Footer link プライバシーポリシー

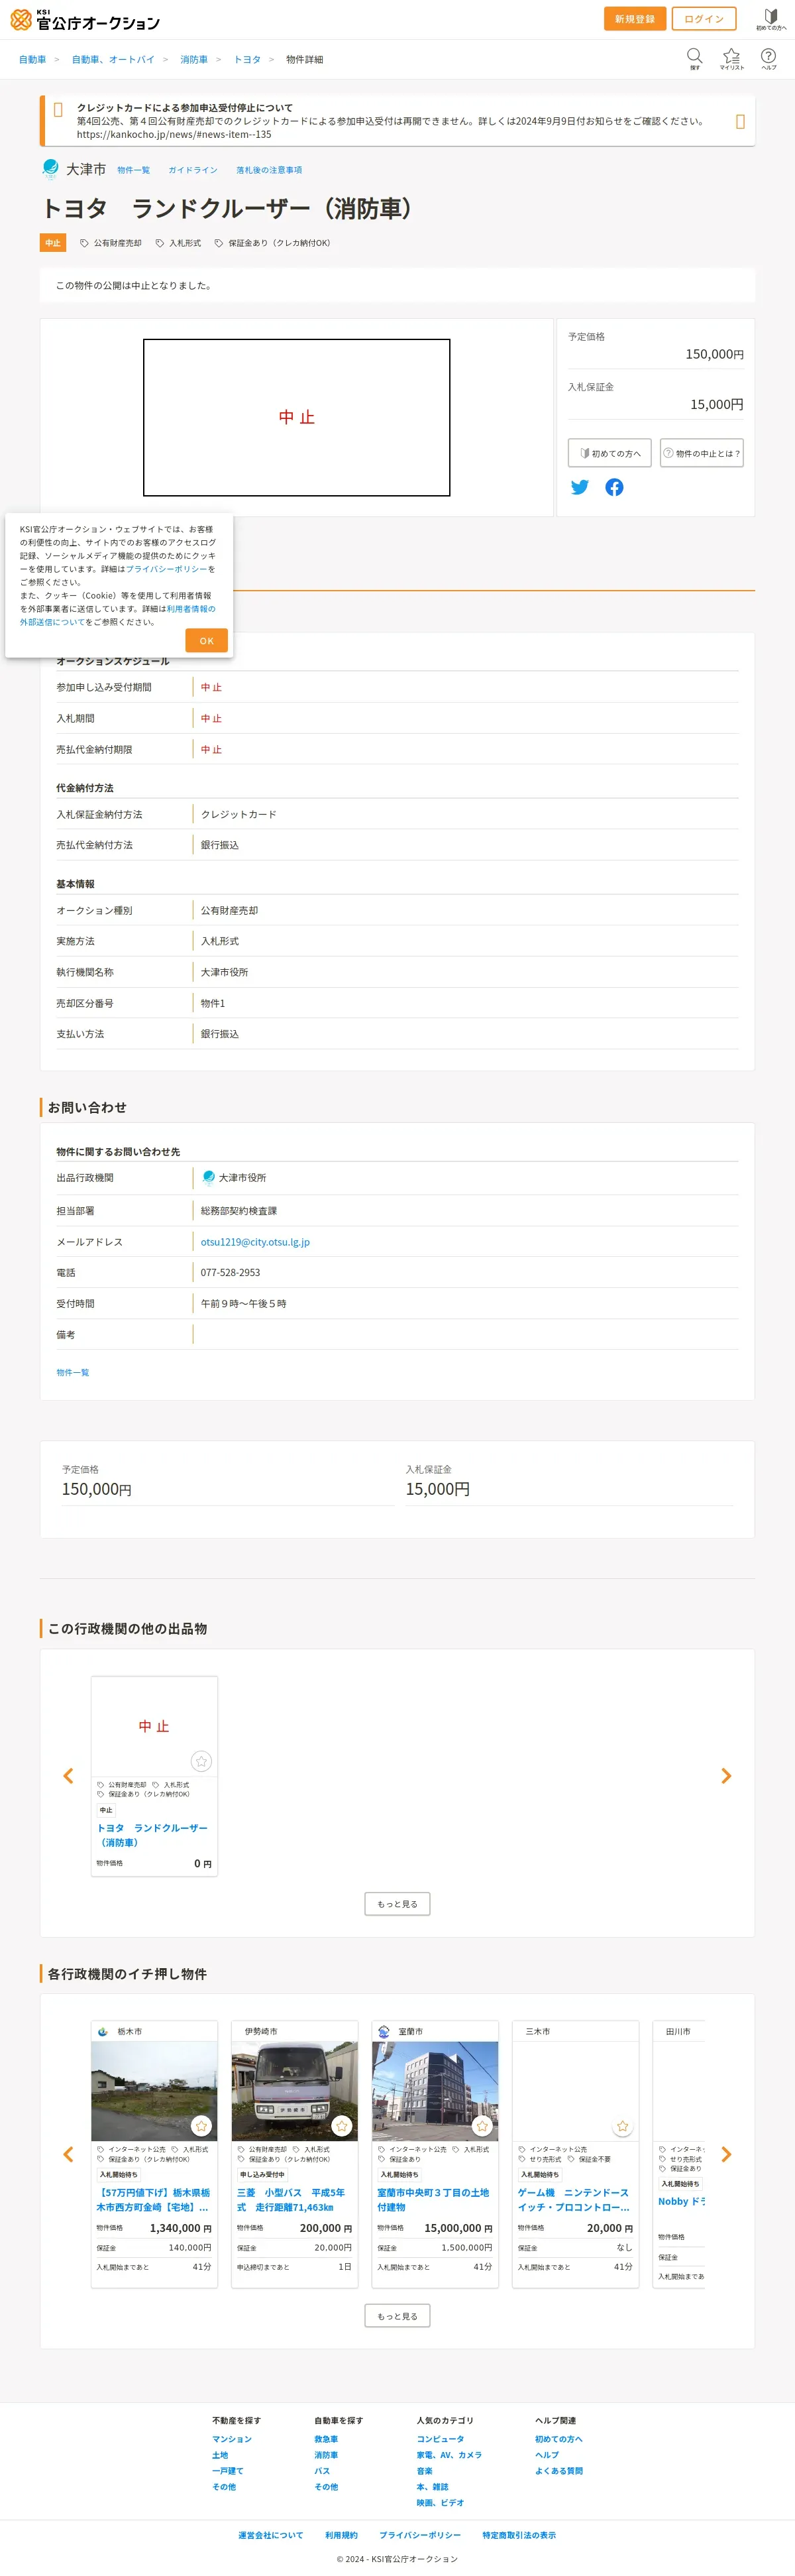(420, 2535)
